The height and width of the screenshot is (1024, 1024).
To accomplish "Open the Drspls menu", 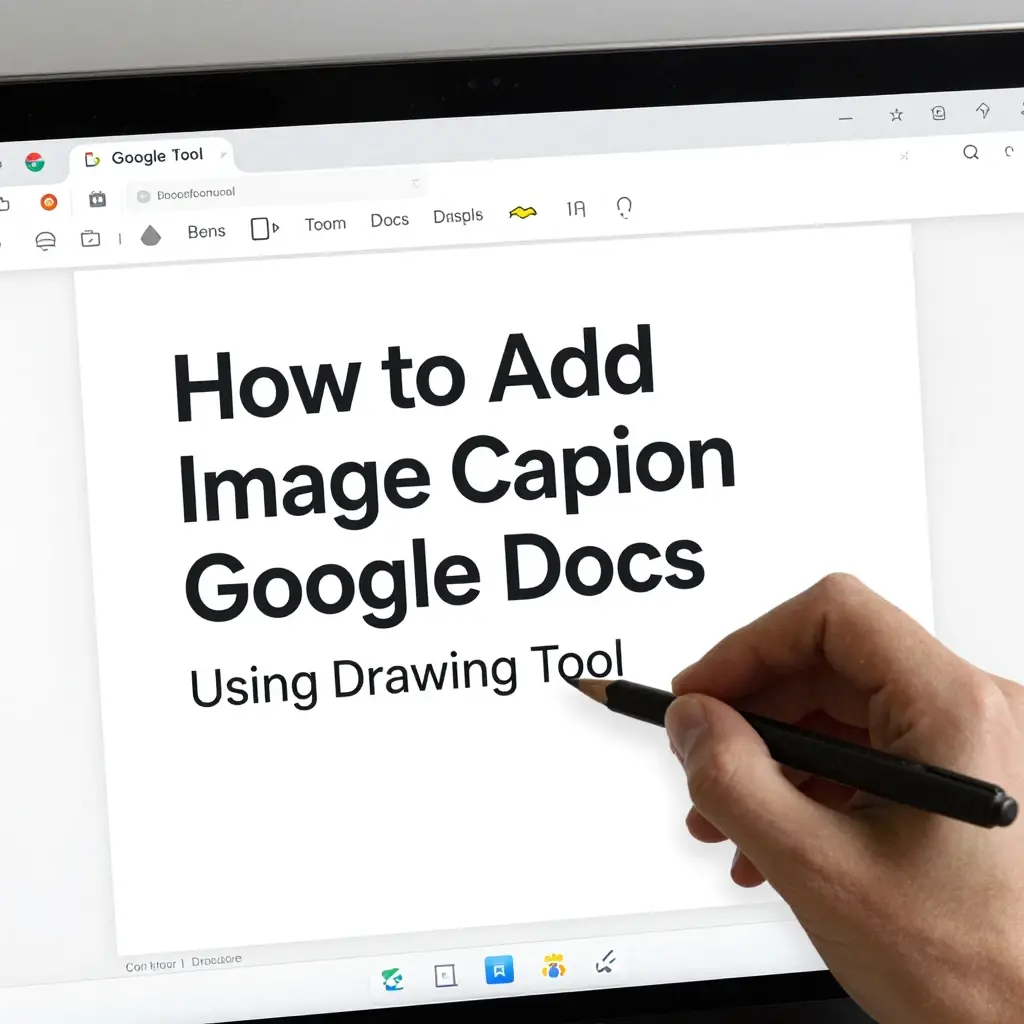I will (x=458, y=216).
